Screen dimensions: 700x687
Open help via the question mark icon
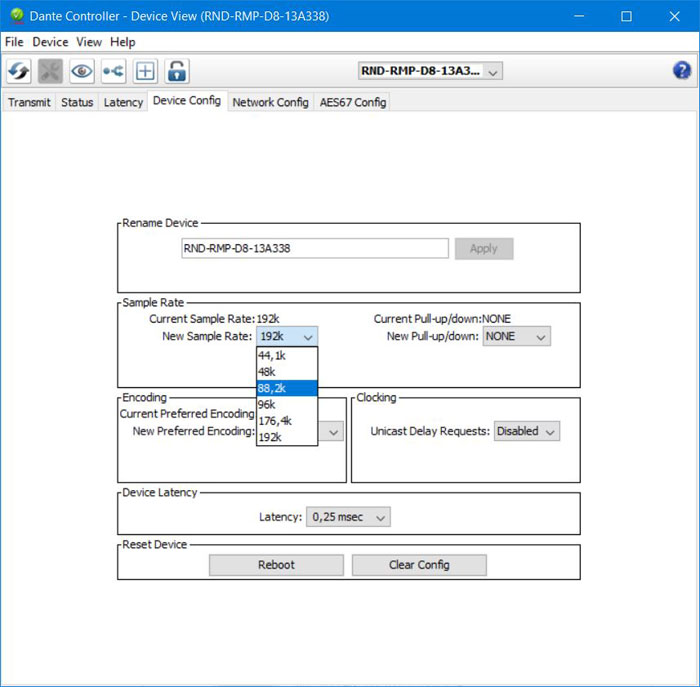tap(682, 70)
